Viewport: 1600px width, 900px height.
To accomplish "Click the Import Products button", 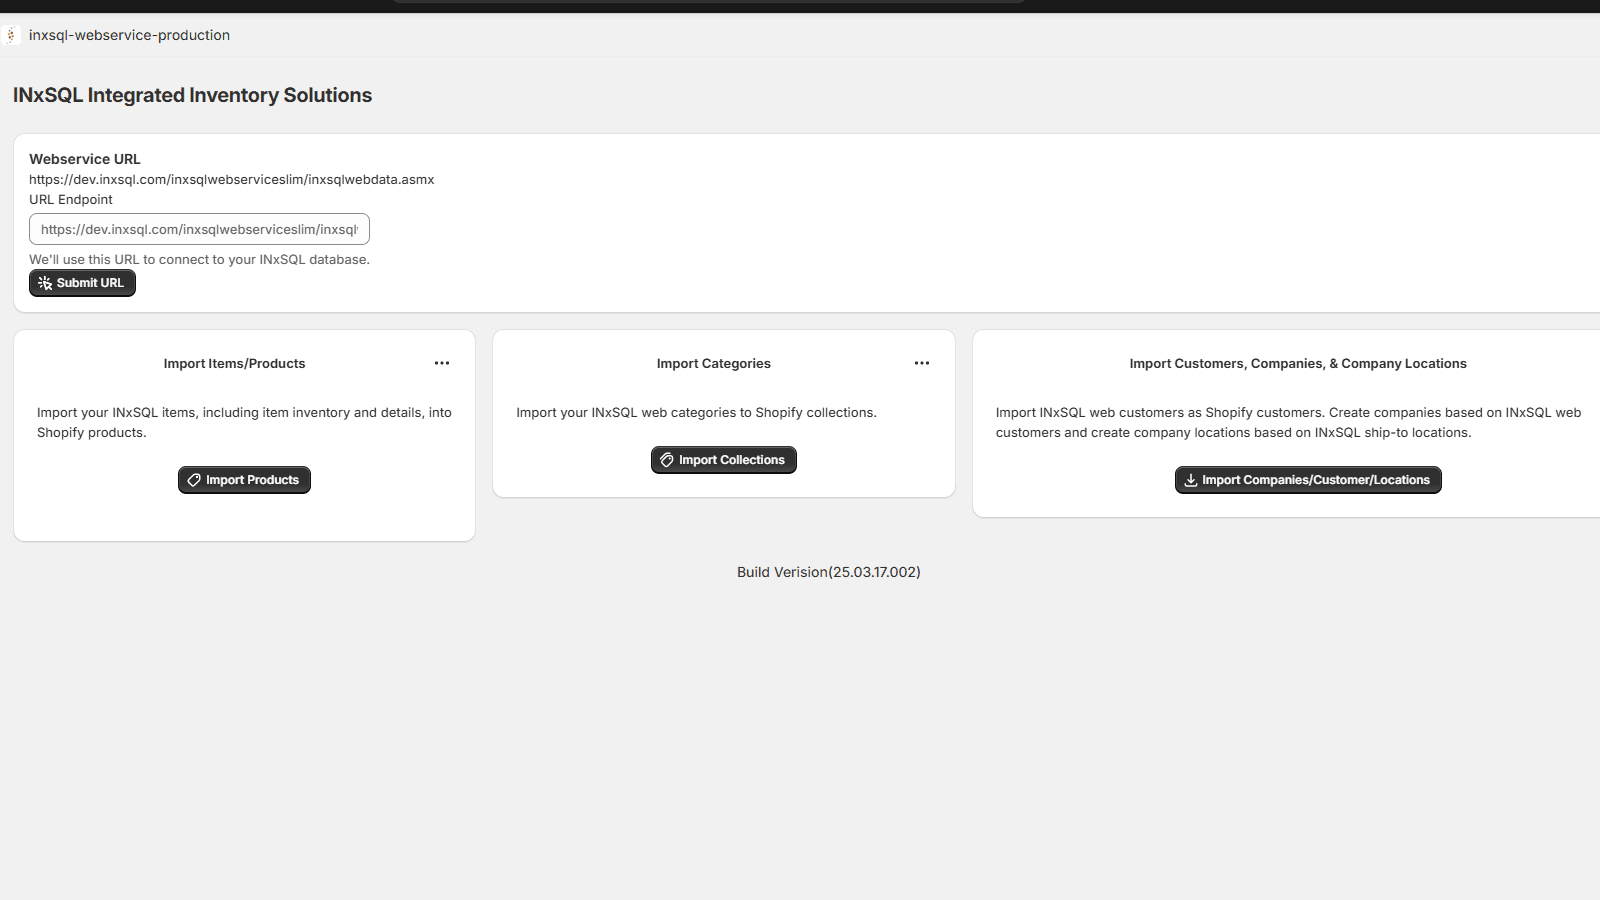I will click(244, 480).
